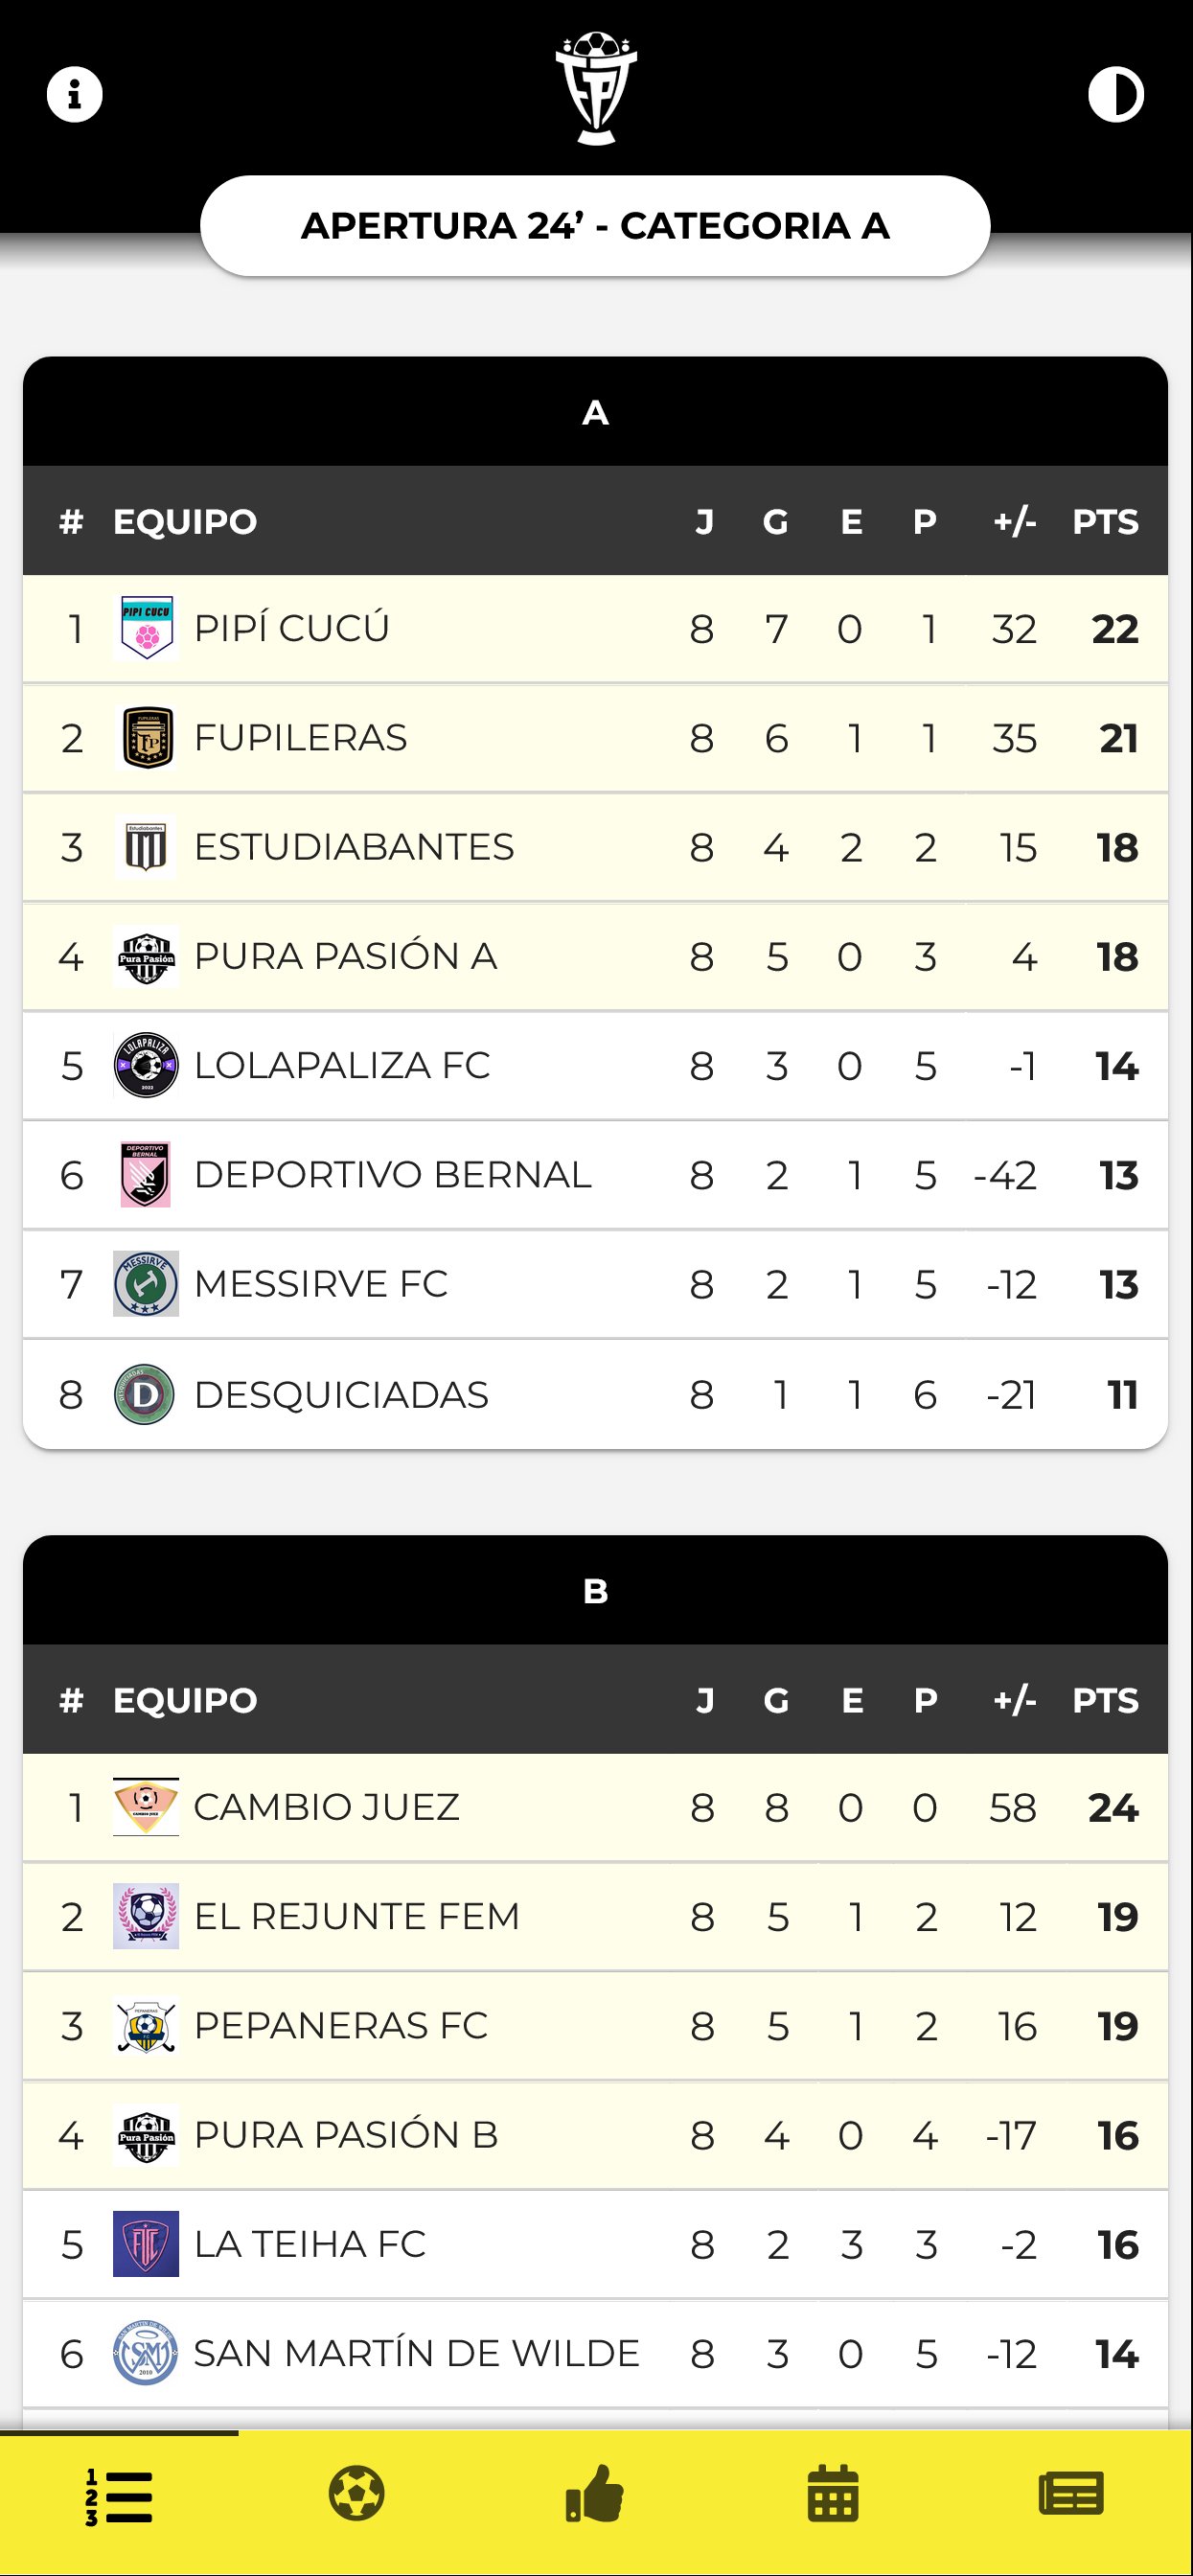1193x2576 pixels.
Task: Open the soccer ball tab
Action: coord(357,2494)
